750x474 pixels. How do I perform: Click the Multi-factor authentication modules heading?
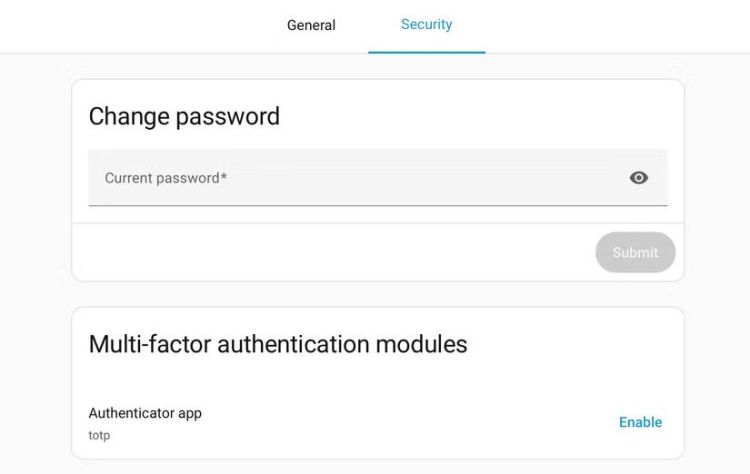(278, 344)
